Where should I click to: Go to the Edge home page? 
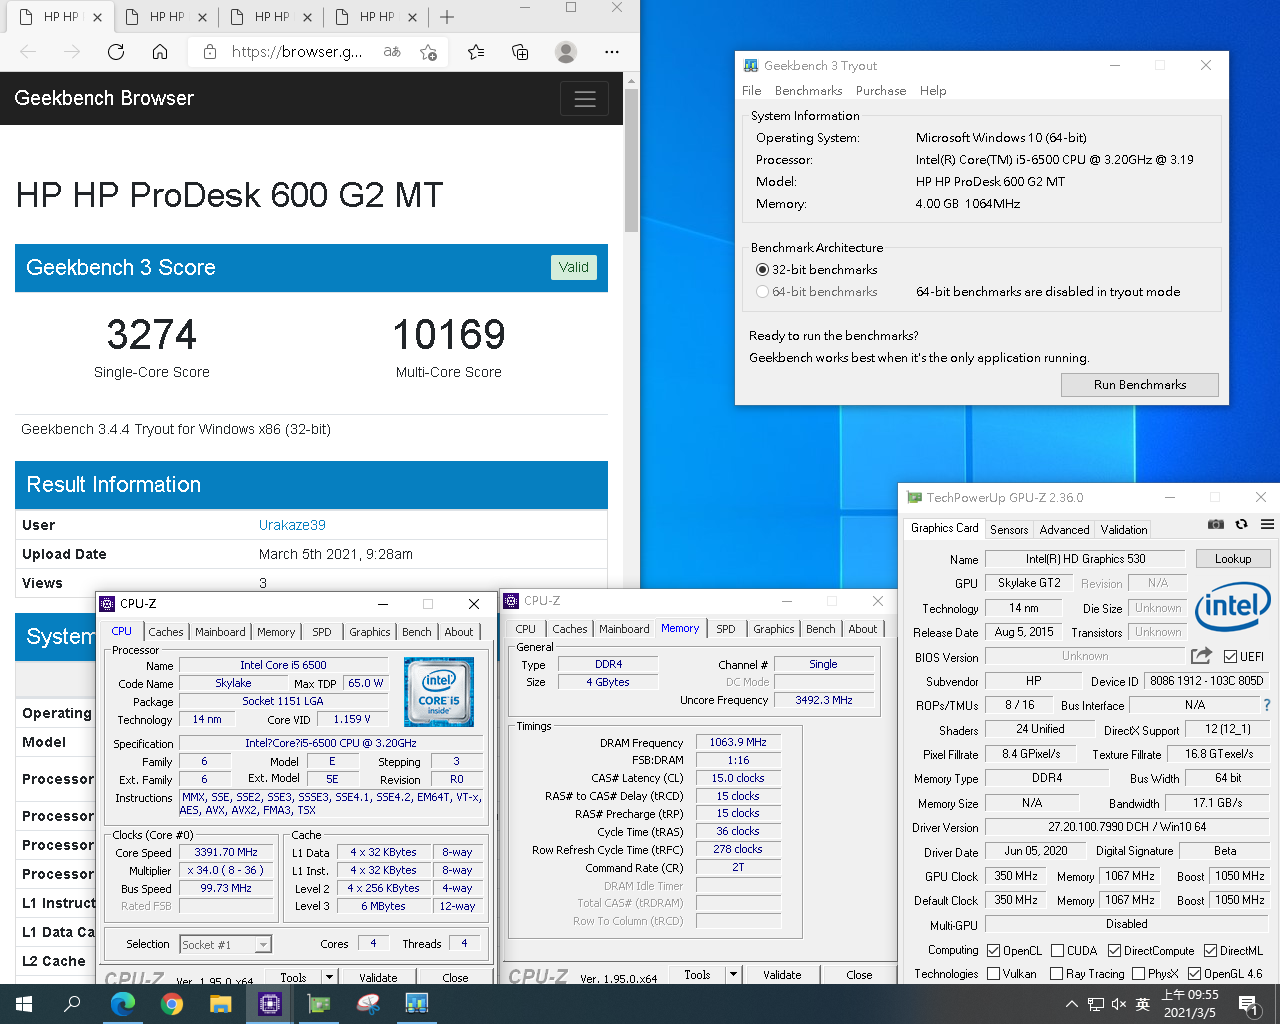click(160, 52)
